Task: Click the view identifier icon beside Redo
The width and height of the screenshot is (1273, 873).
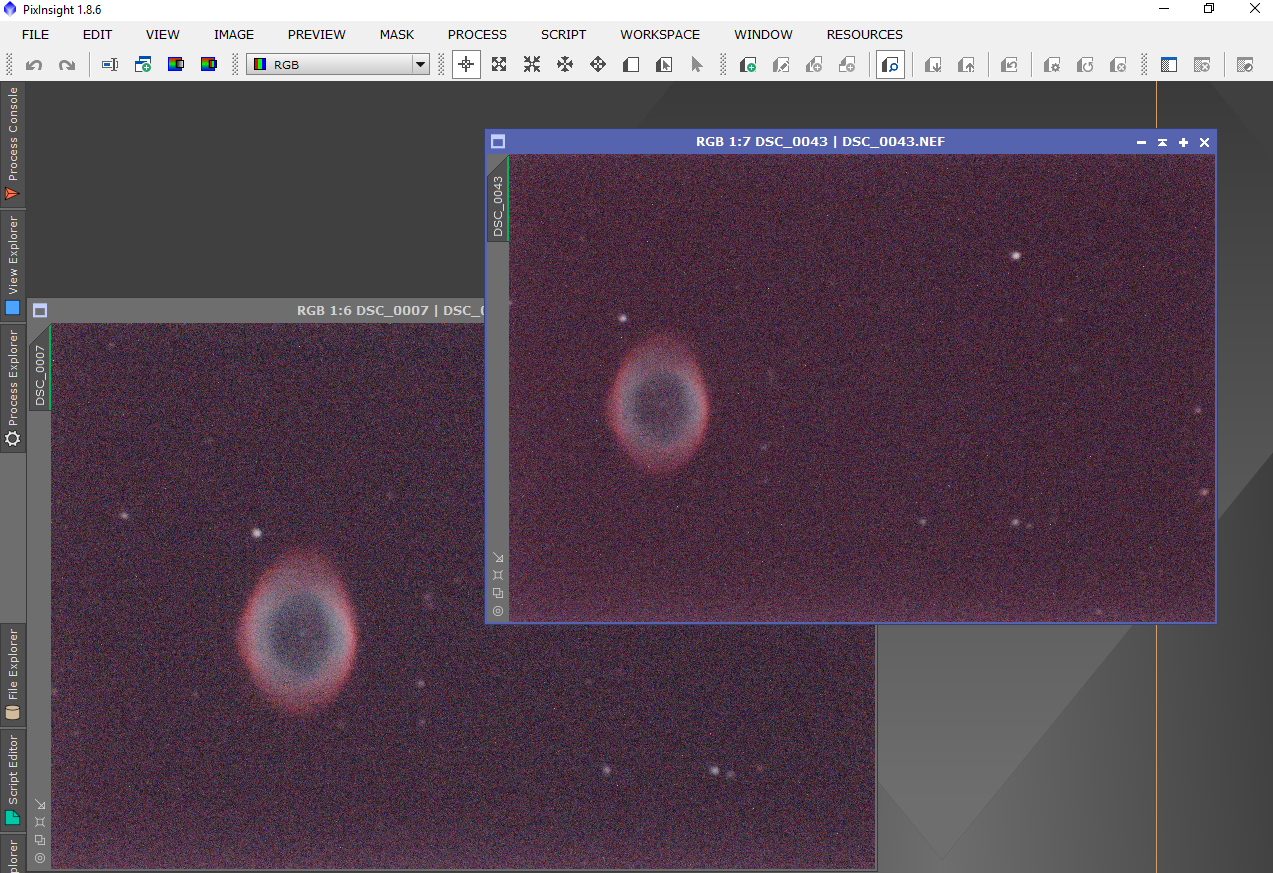Action: coord(110,65)
